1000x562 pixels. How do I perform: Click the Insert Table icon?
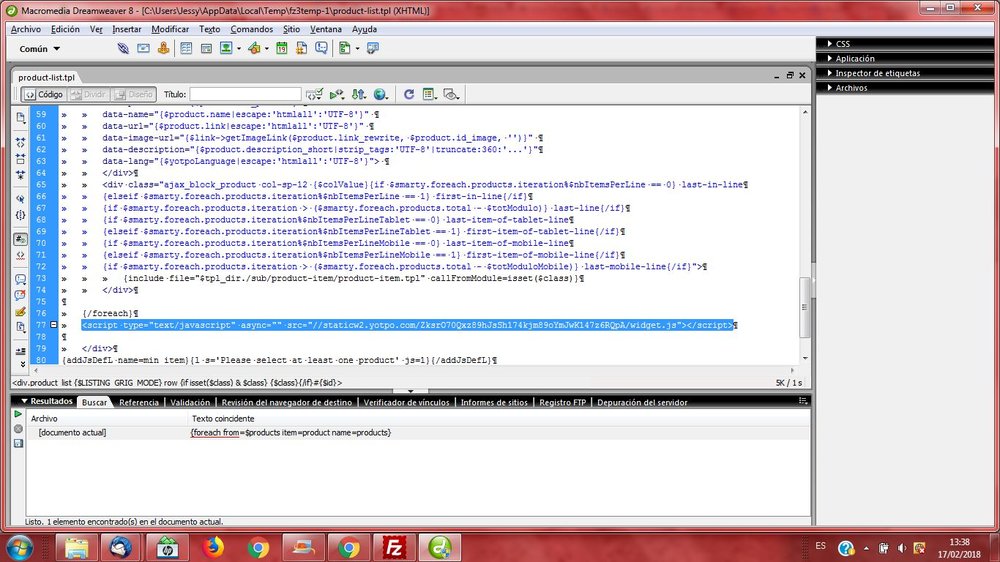click(184, 48)
